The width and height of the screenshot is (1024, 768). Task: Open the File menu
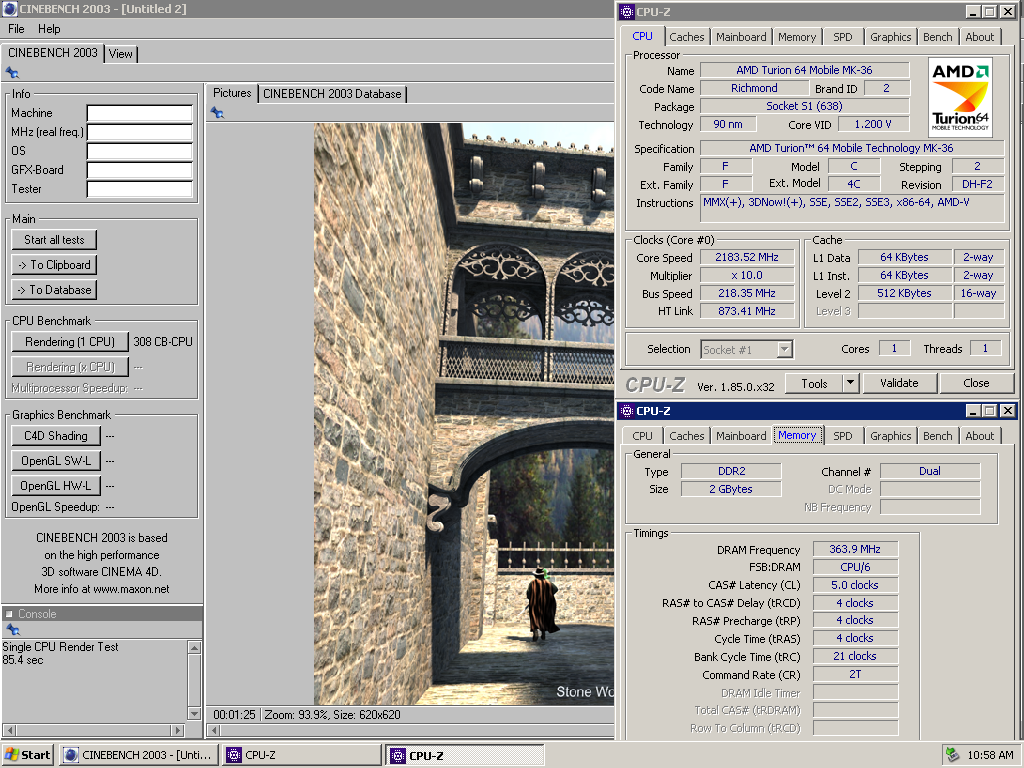16,29
